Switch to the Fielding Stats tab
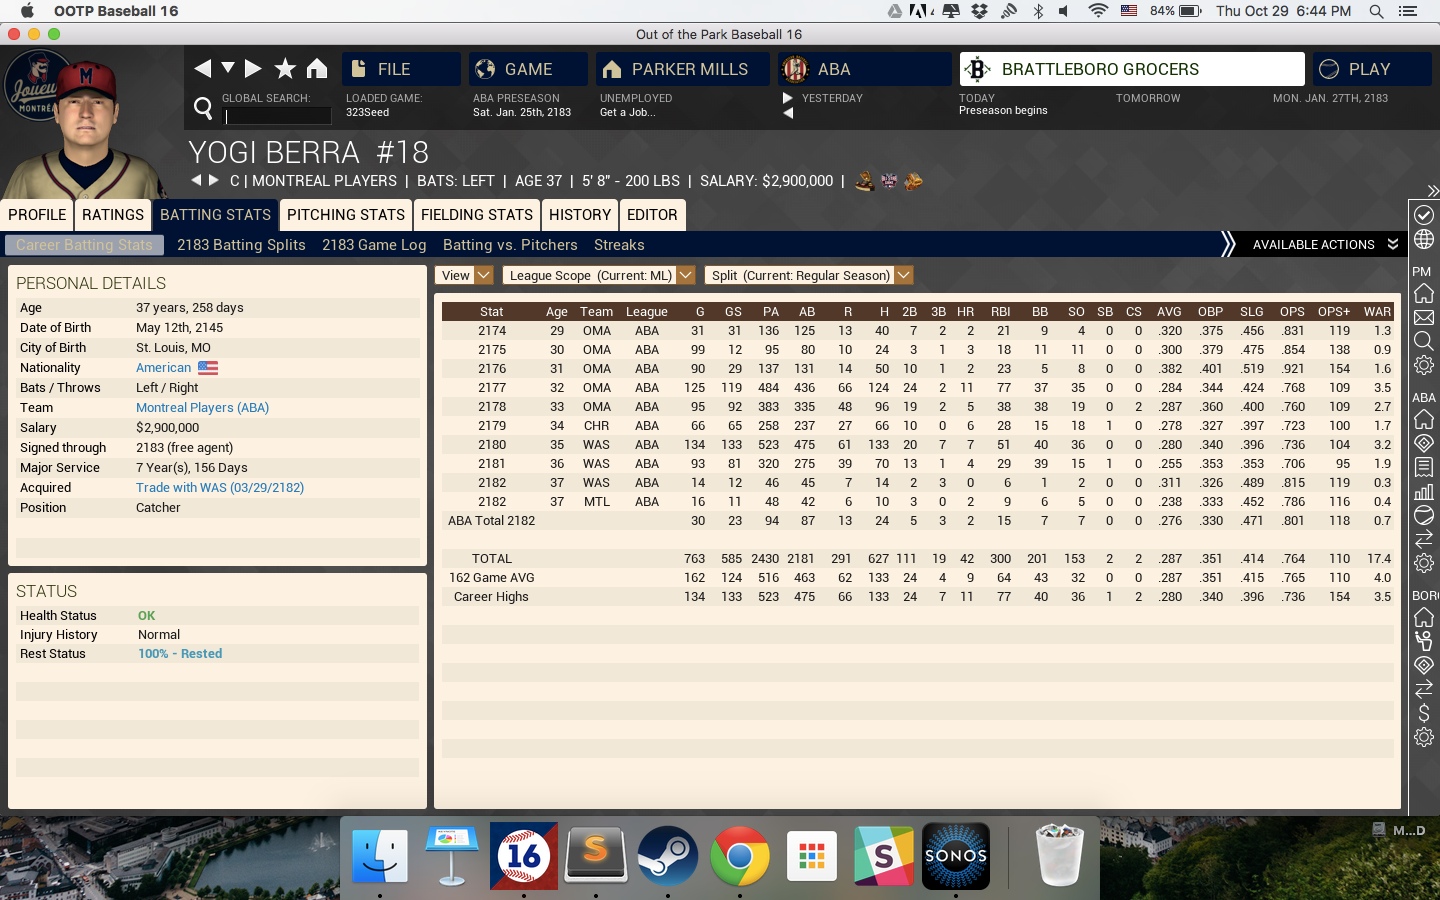 coord(477,215)
